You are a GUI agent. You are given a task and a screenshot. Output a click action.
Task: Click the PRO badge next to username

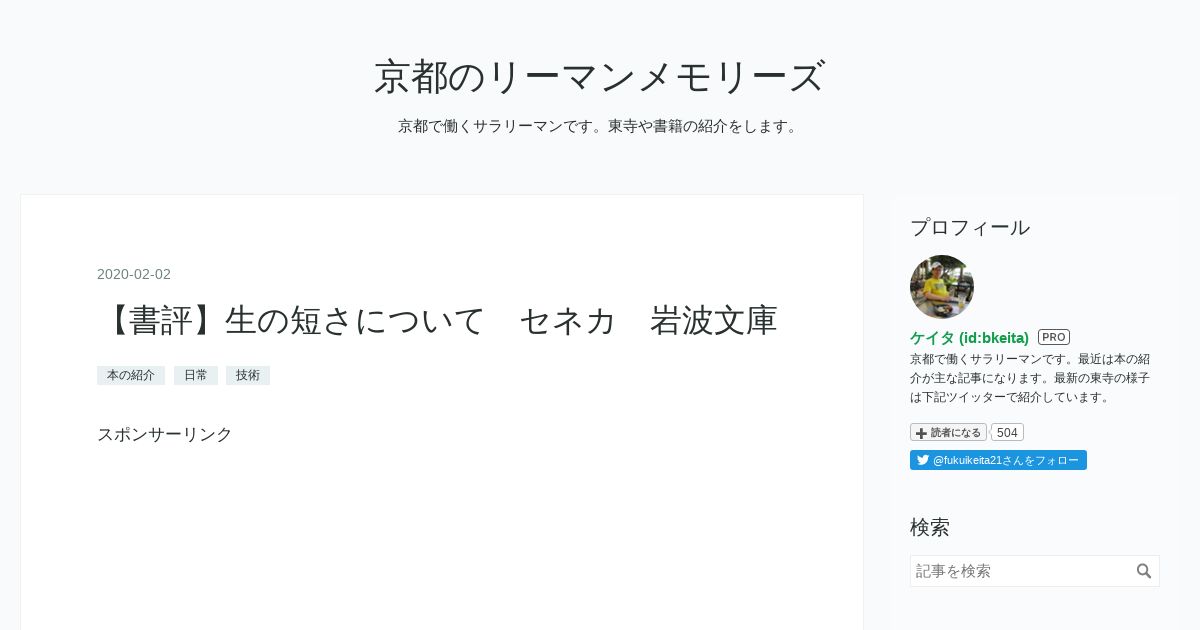point(1054,337)
